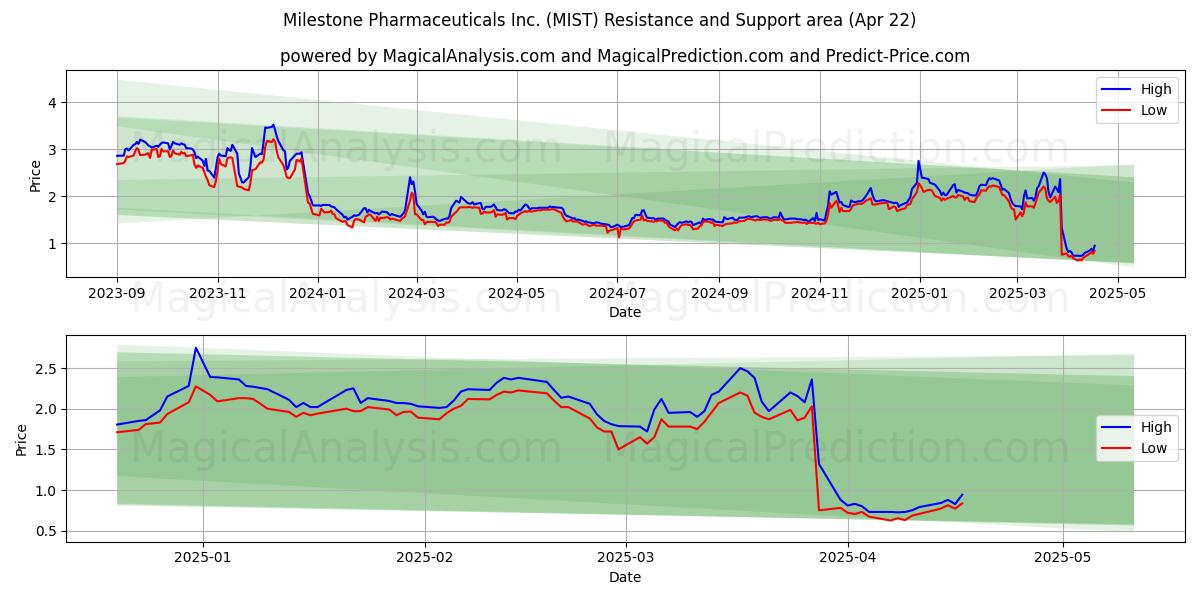This screenshot has width=1200, height=600.
Task: Click the 'Date' x-axis label of top chart
Action: point(625,313)
